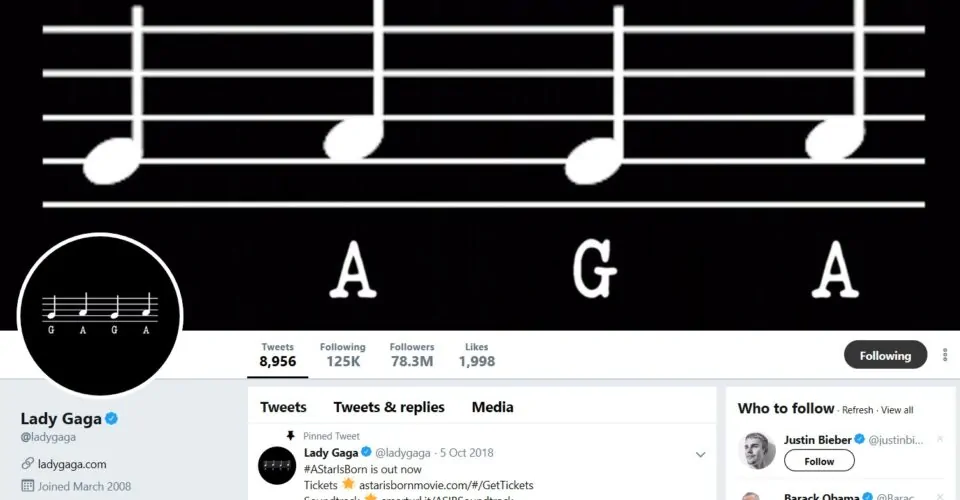This screenshot has height=500, width=960.
Task: Open the Followers count 78.3M
Action: pyautogui.click(x=411, y=355)
